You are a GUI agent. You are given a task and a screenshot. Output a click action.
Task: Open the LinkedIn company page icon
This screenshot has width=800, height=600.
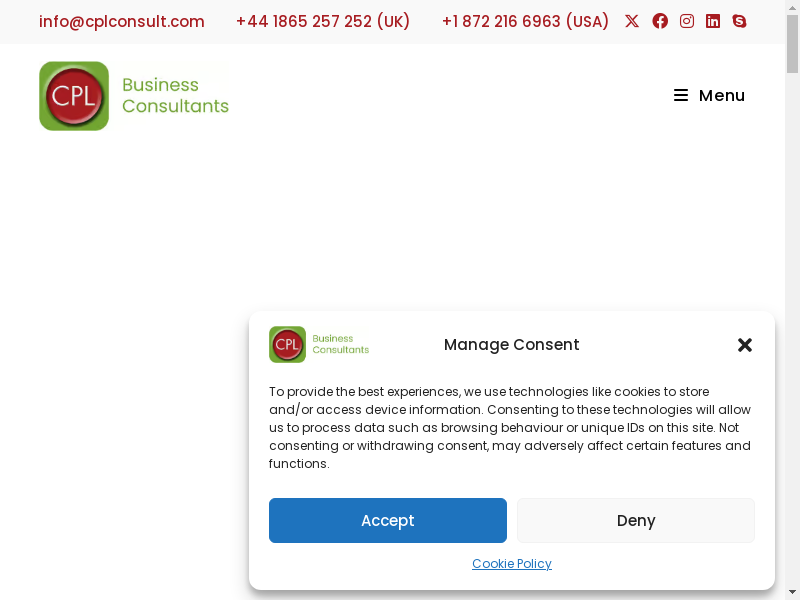tap(713, 21)
